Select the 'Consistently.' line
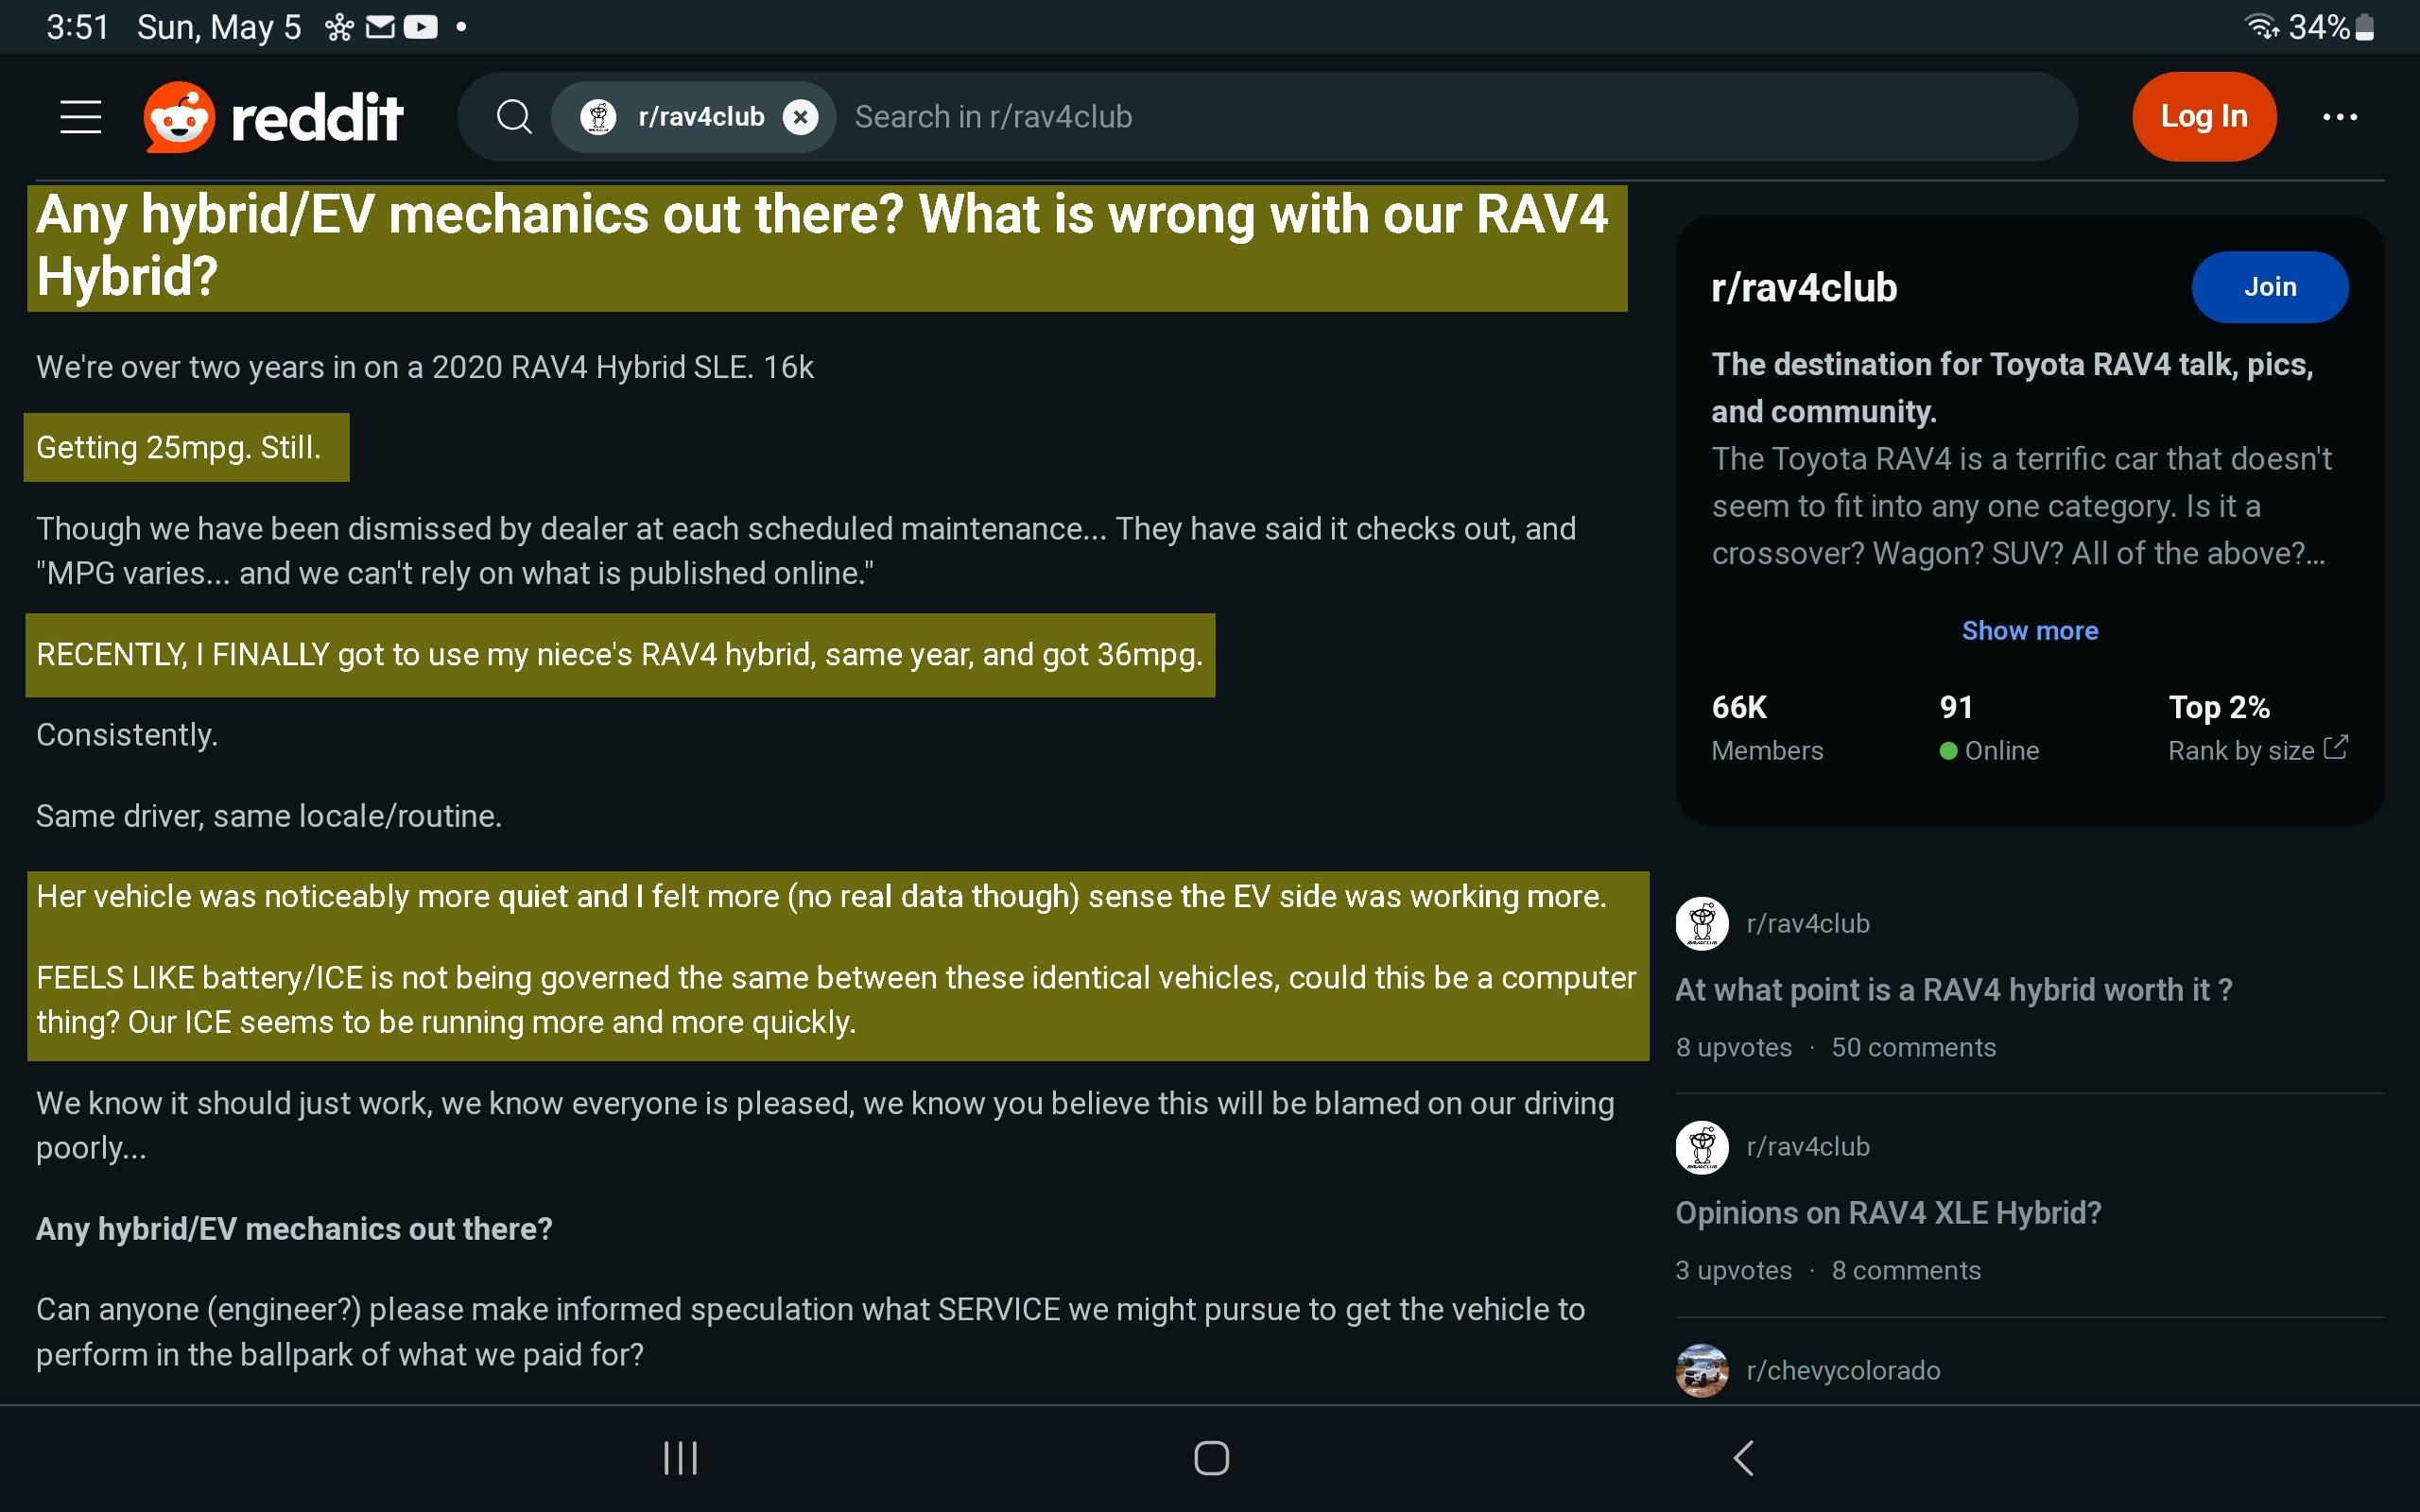The image size is (2420, 1512). pos(127,735)
